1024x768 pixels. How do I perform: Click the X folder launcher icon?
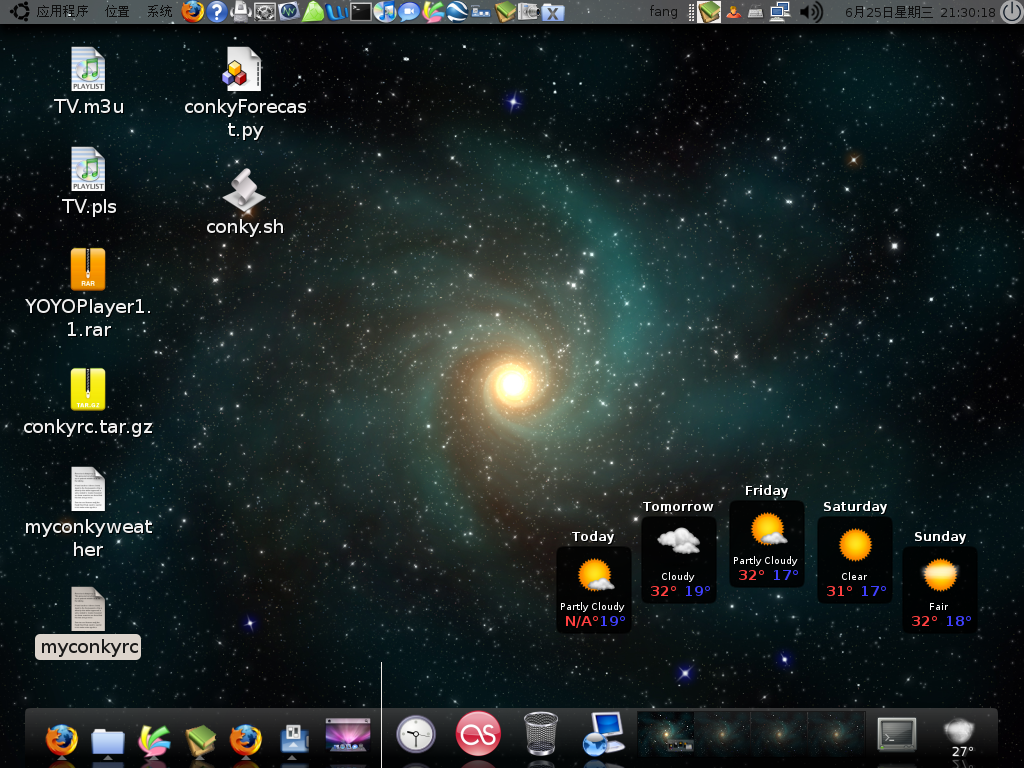[x=552, y=11]
